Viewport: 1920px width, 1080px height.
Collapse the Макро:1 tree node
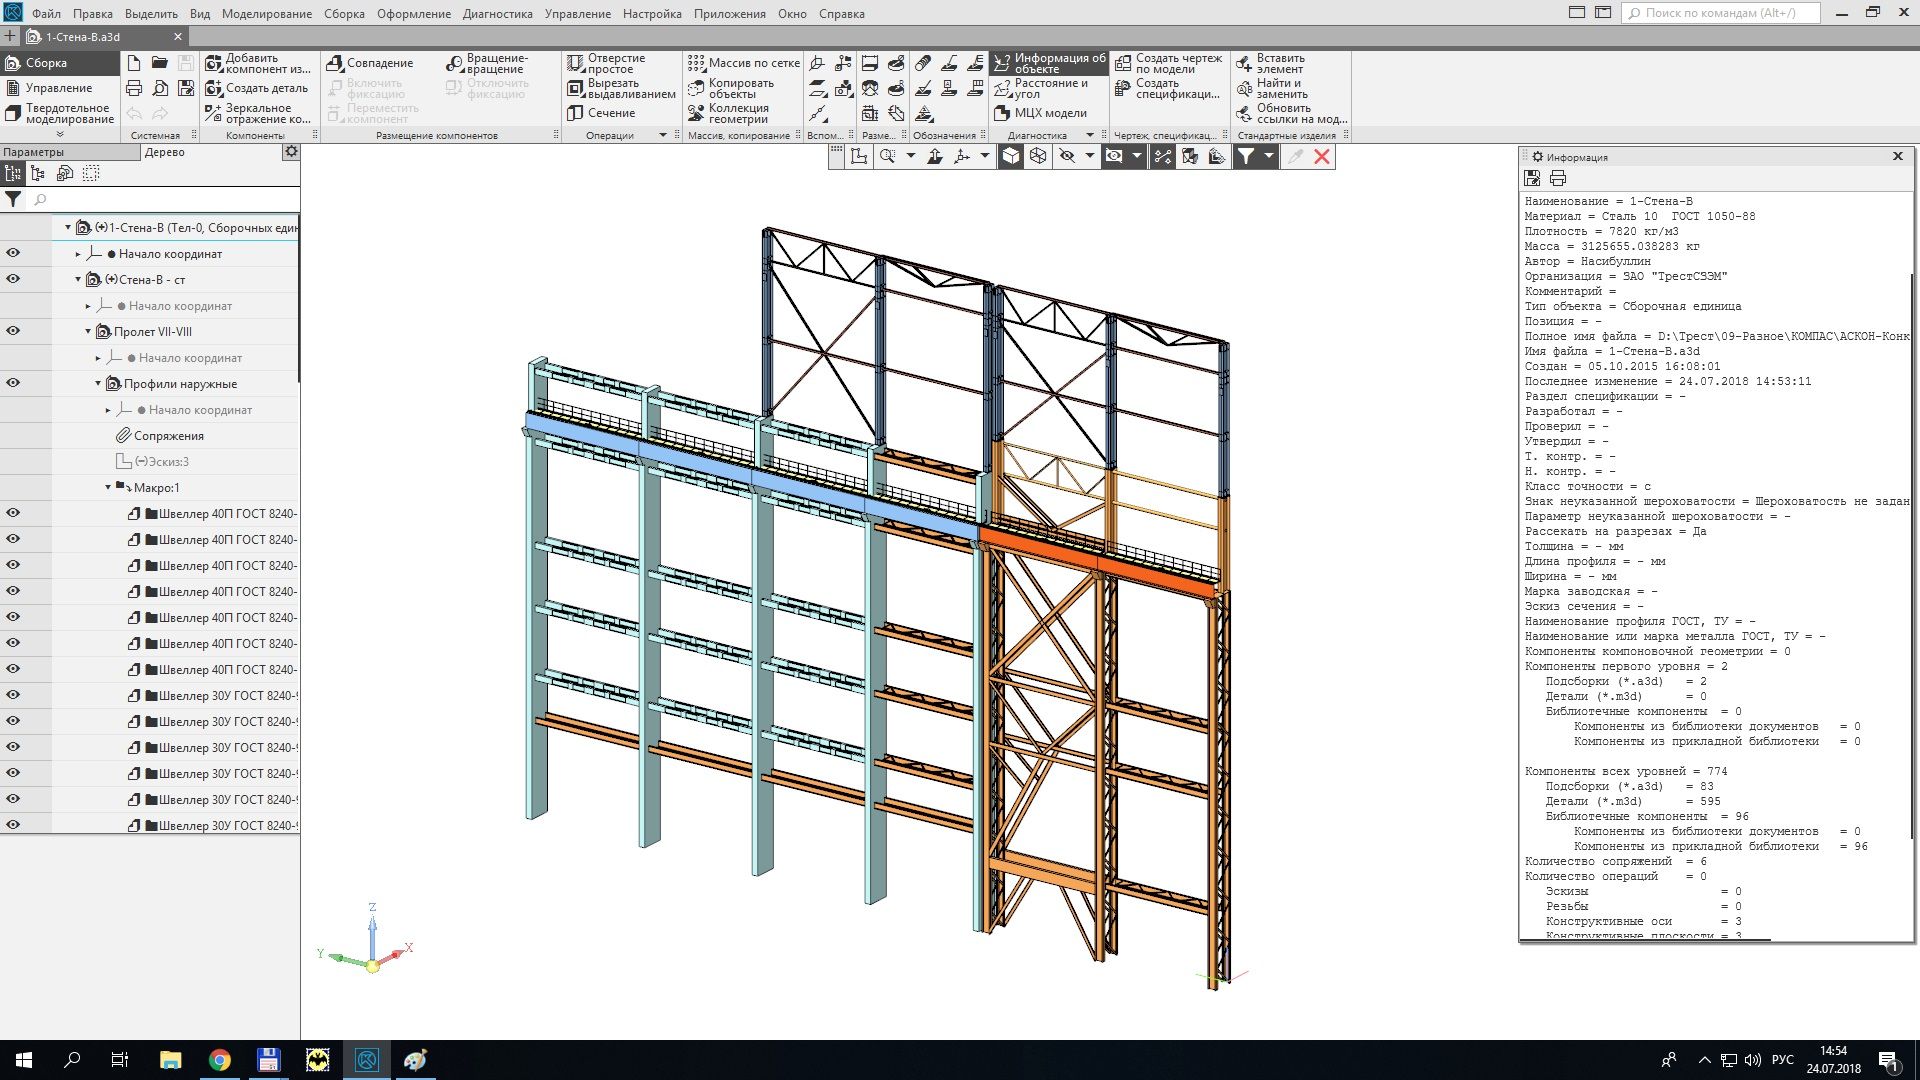coord(108,488)
